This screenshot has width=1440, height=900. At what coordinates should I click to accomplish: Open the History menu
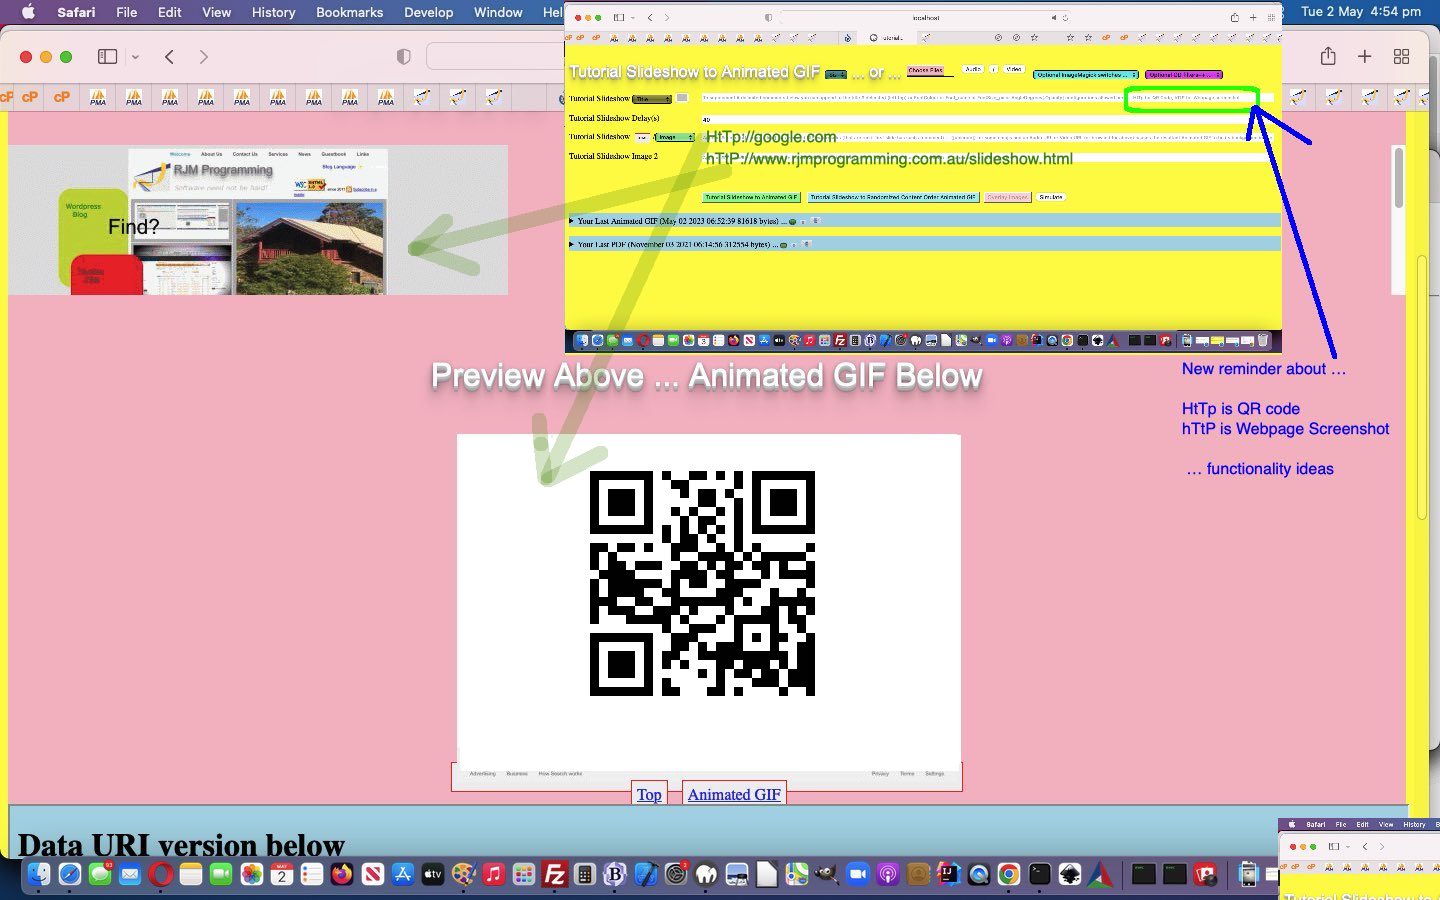point(273,12)
